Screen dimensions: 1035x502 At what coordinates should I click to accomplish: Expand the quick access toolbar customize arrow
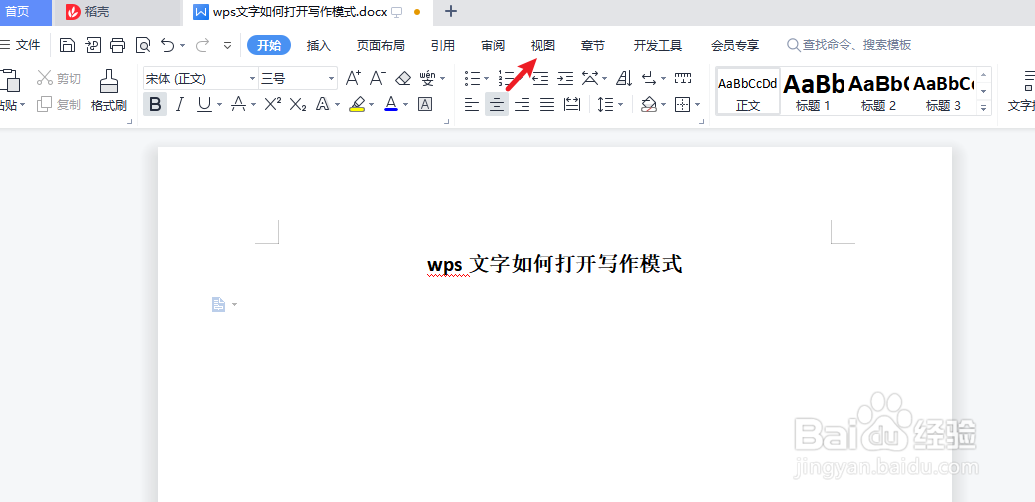tap(228, 46)
